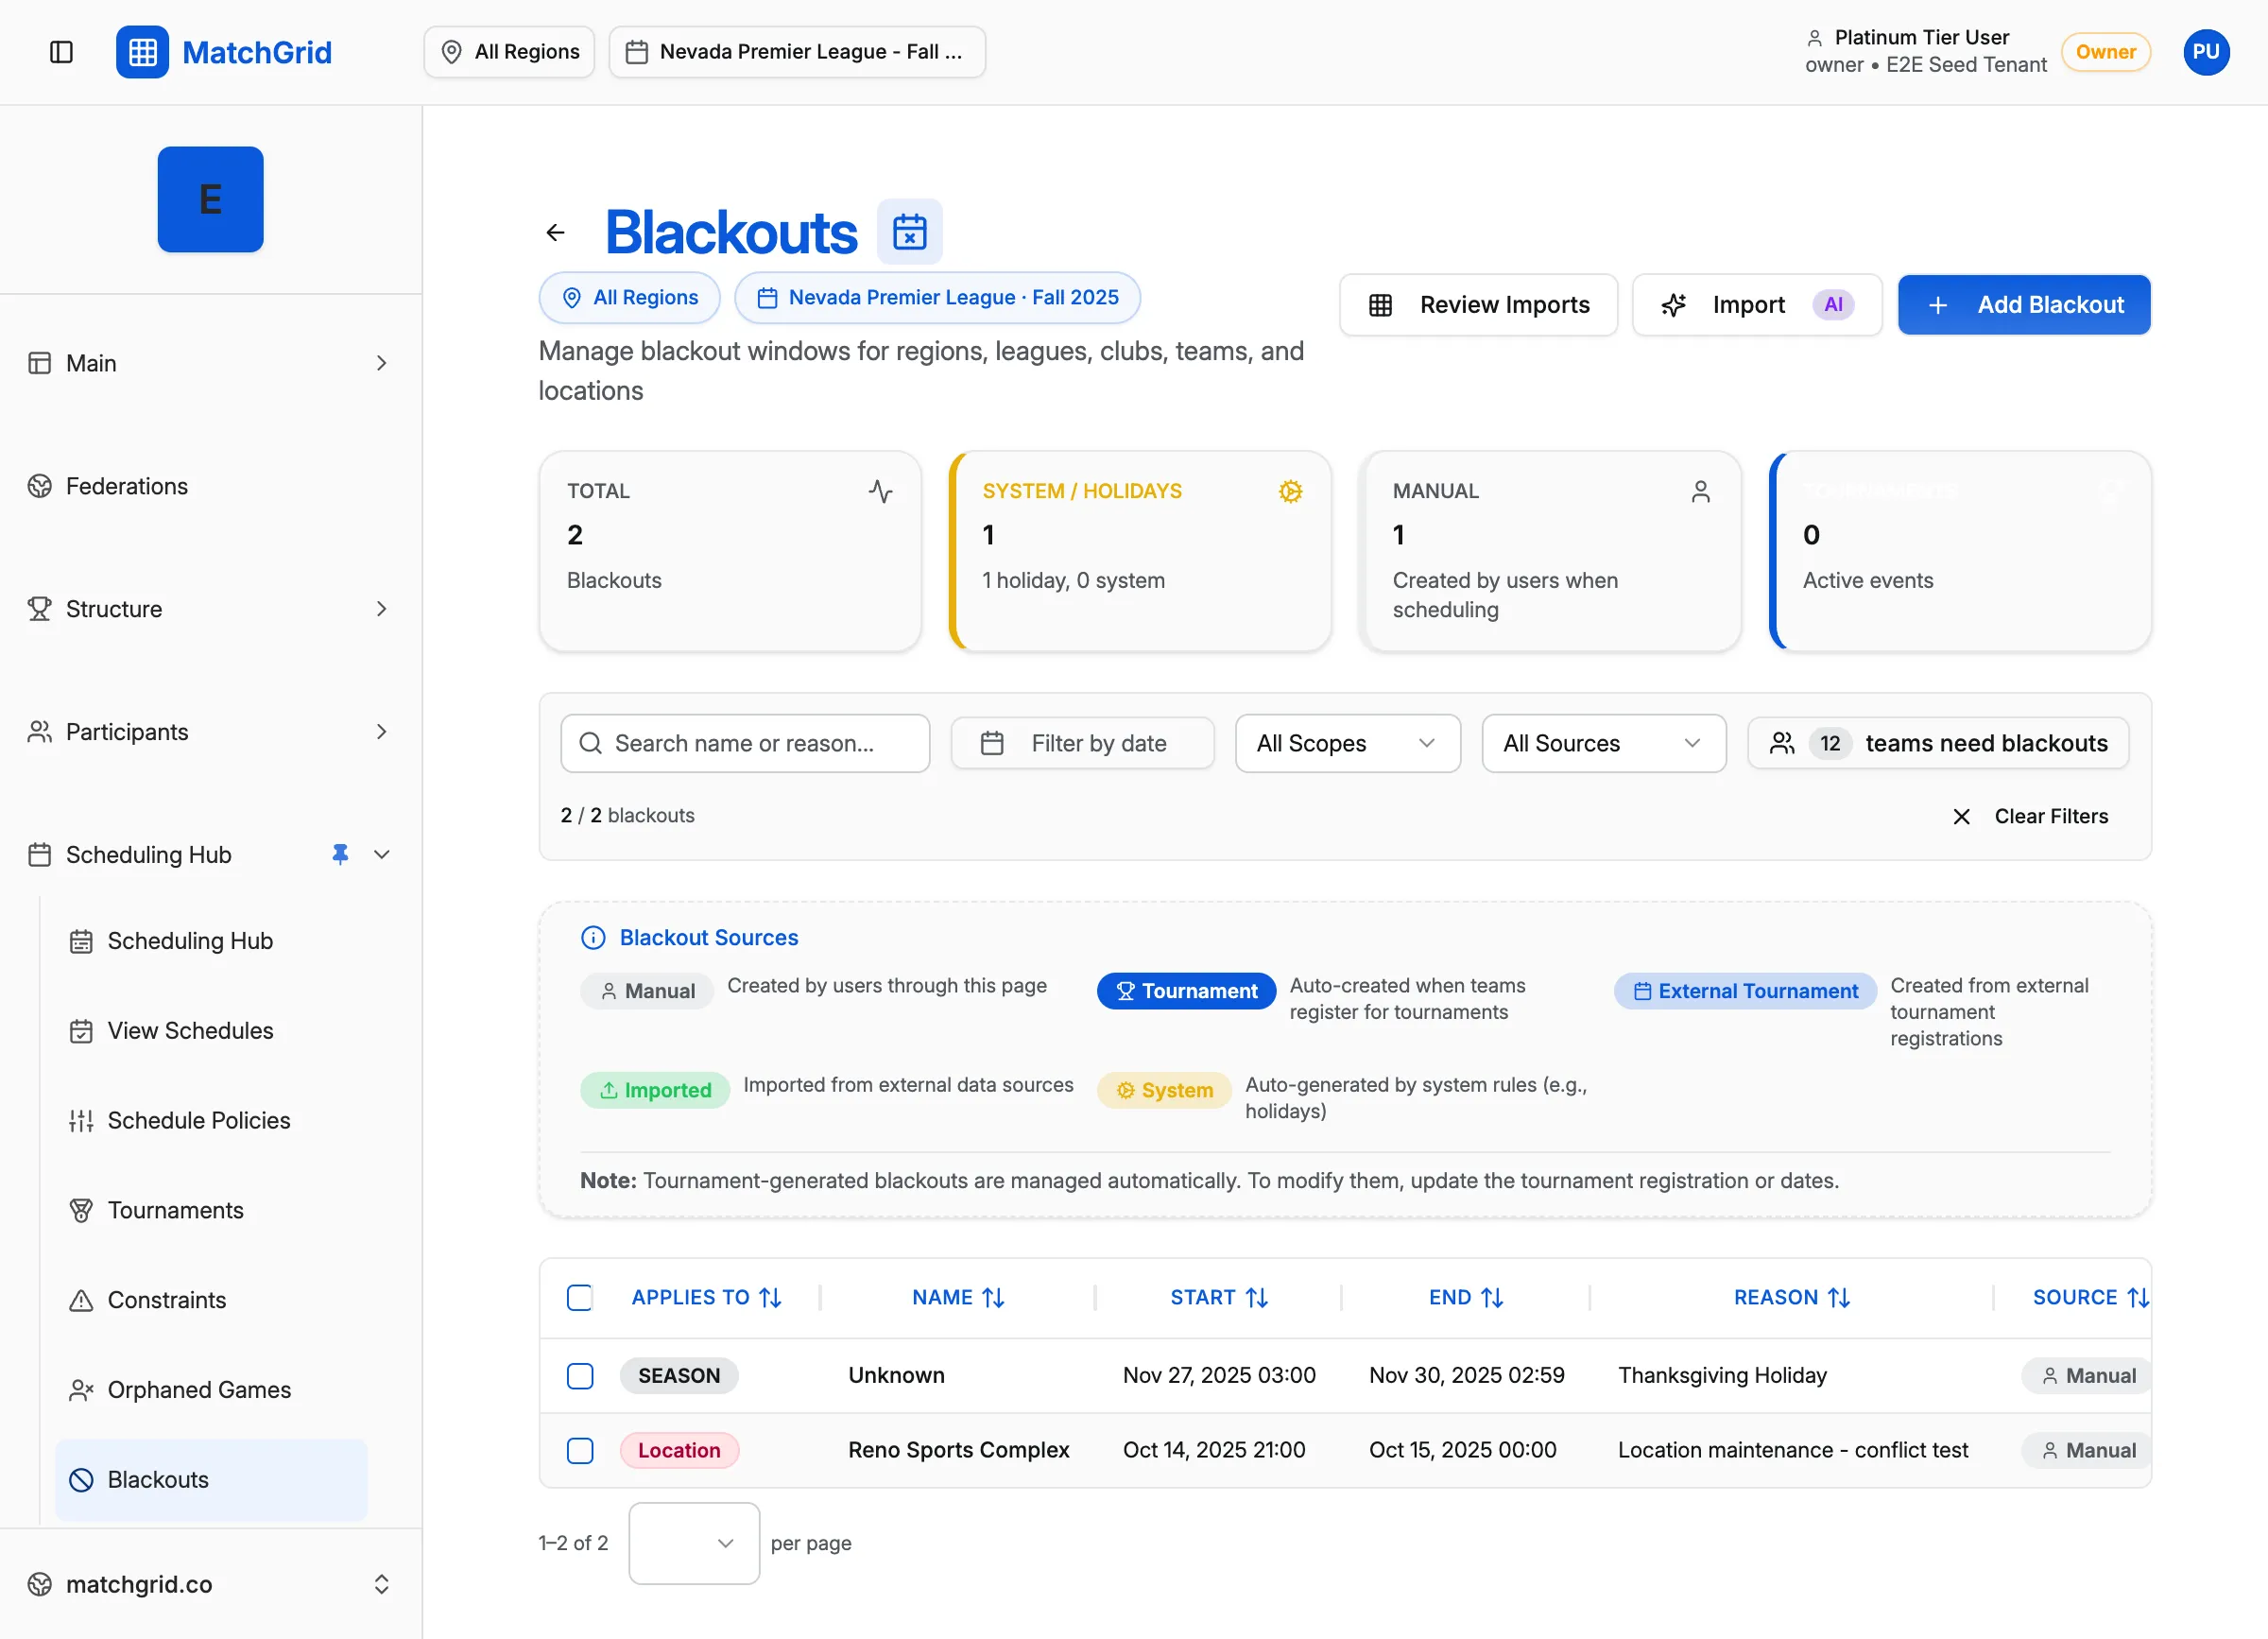Click the search name or reason field
This screenshot has height=1639, width=2268.
click(744, 743)
